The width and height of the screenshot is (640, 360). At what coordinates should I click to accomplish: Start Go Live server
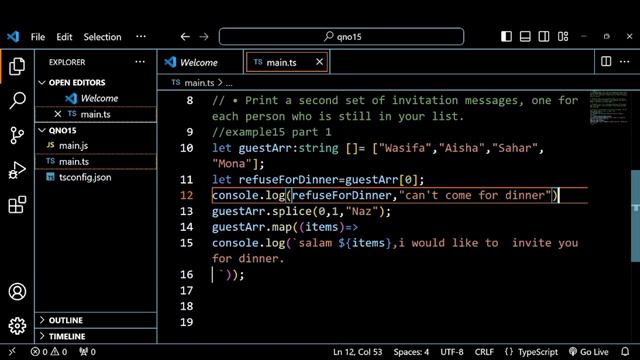coord(589,352)
